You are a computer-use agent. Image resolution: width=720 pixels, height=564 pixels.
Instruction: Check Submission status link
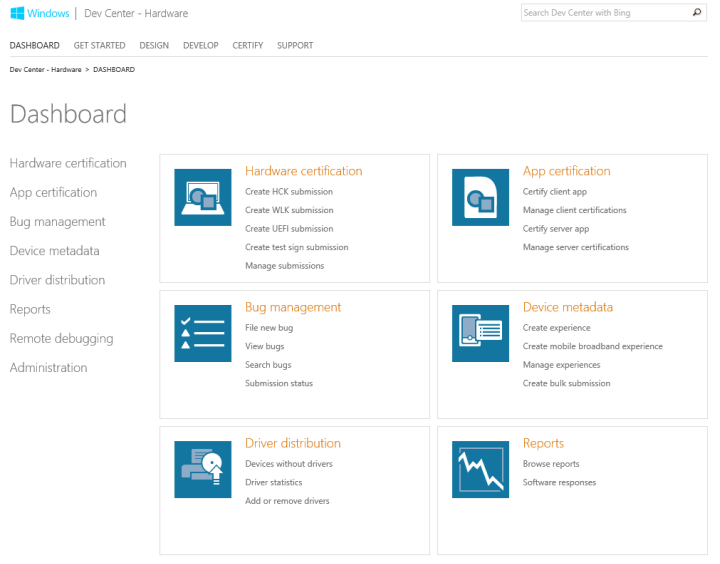click(x=279, y=383)
